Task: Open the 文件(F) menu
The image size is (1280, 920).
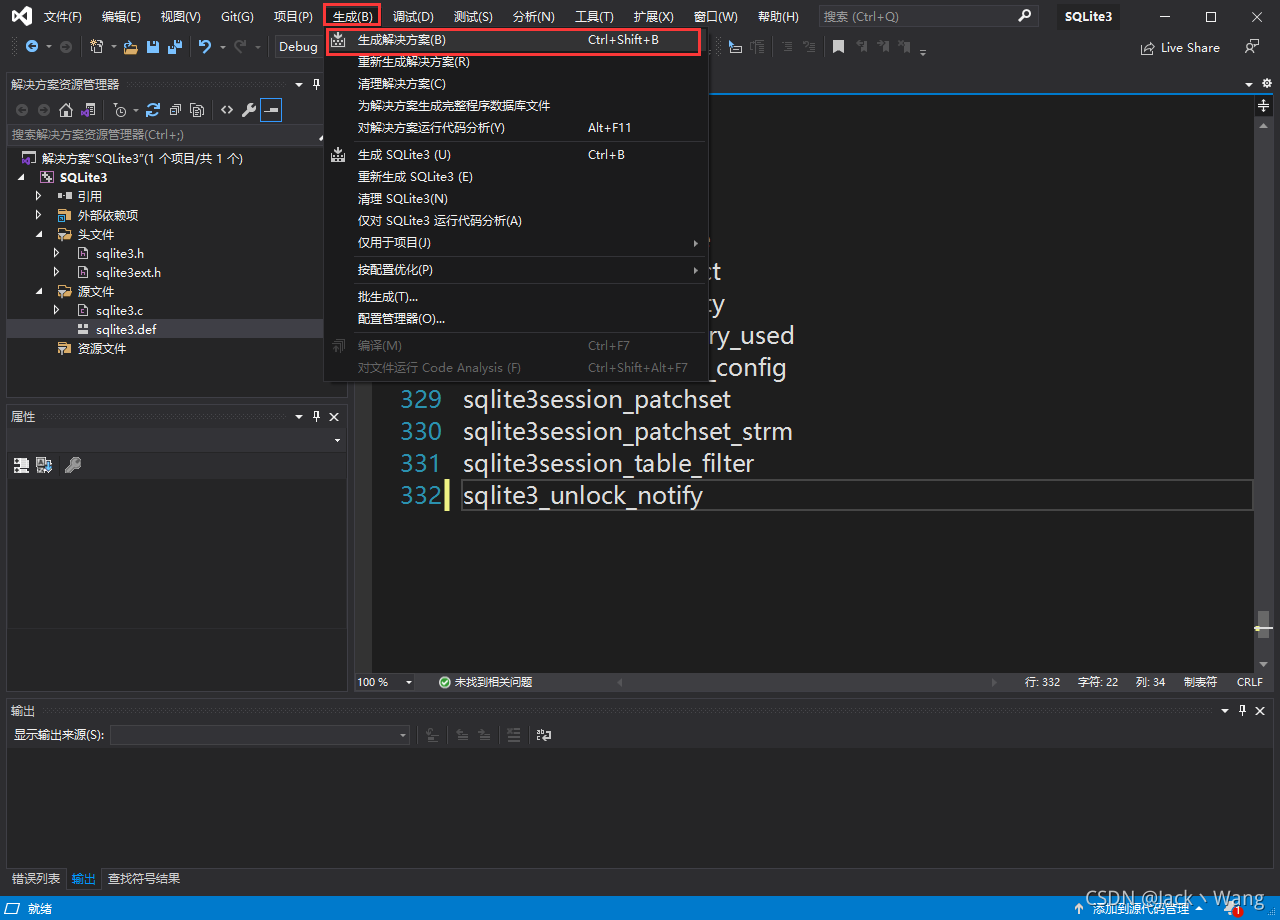Action: 63,17
